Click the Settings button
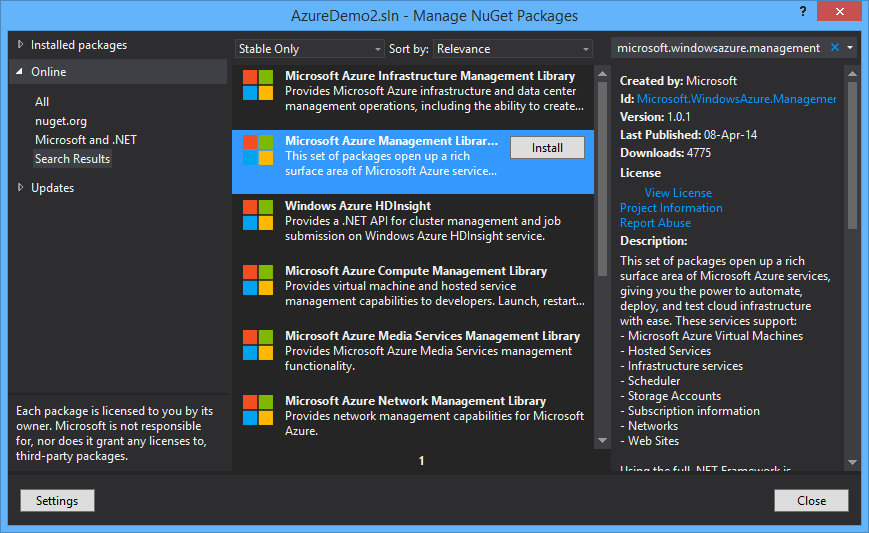 coord(57,501)
